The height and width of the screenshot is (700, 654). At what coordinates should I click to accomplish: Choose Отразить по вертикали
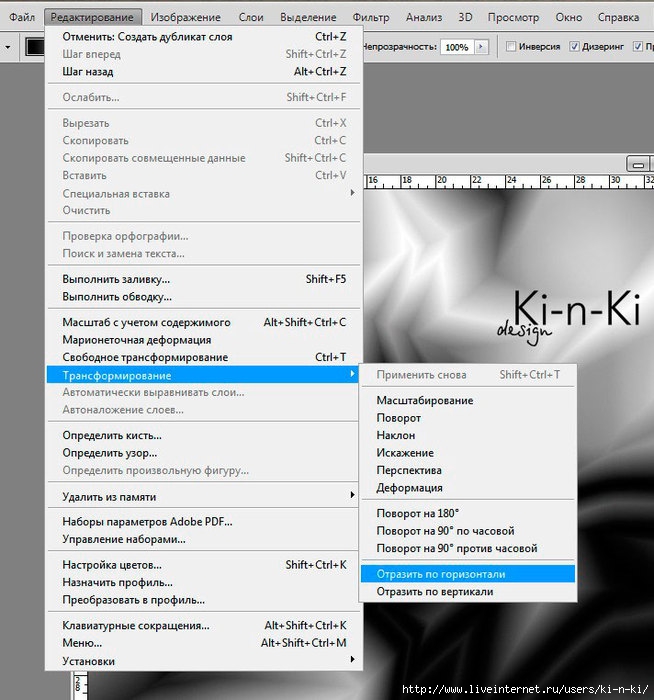468,592
